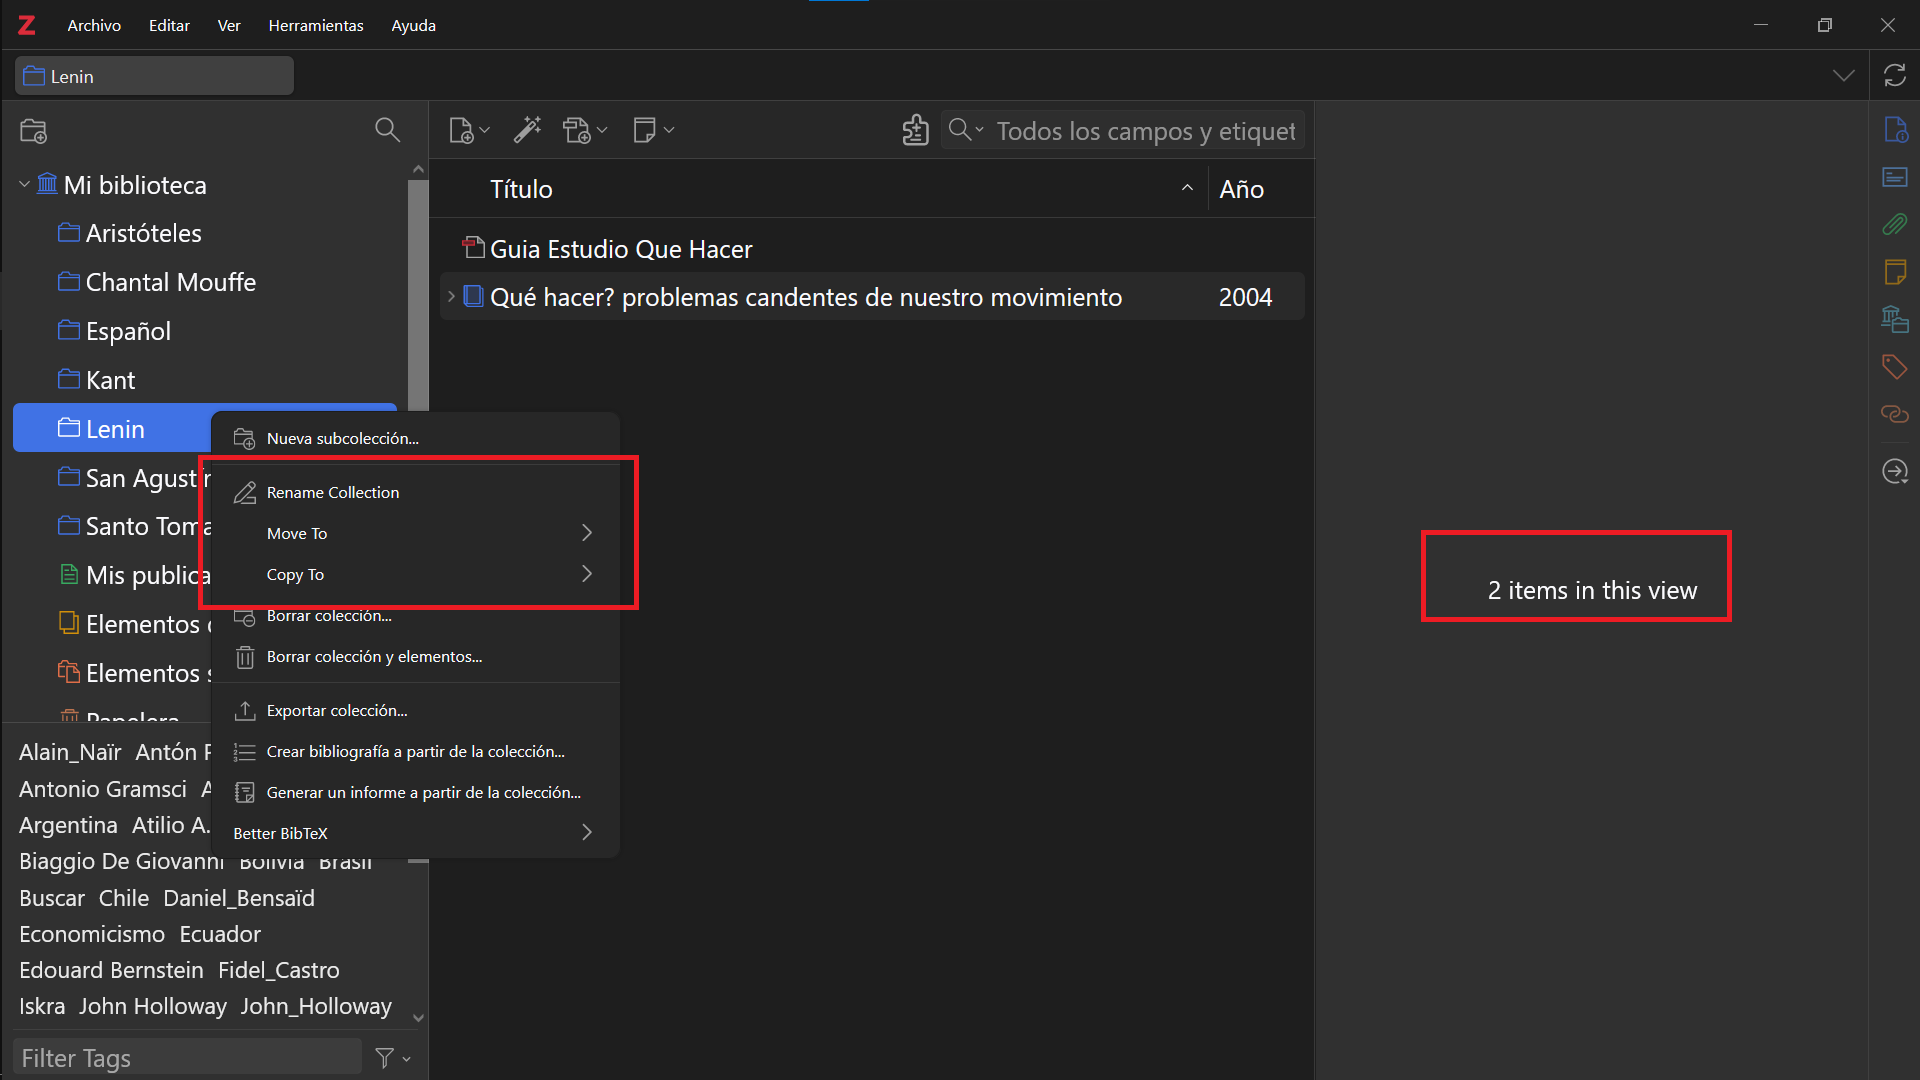This screenshot has width=1920, height=1080.
Task: Collapse the Mi biblioteca tree
Action: [x=24, y=185]
